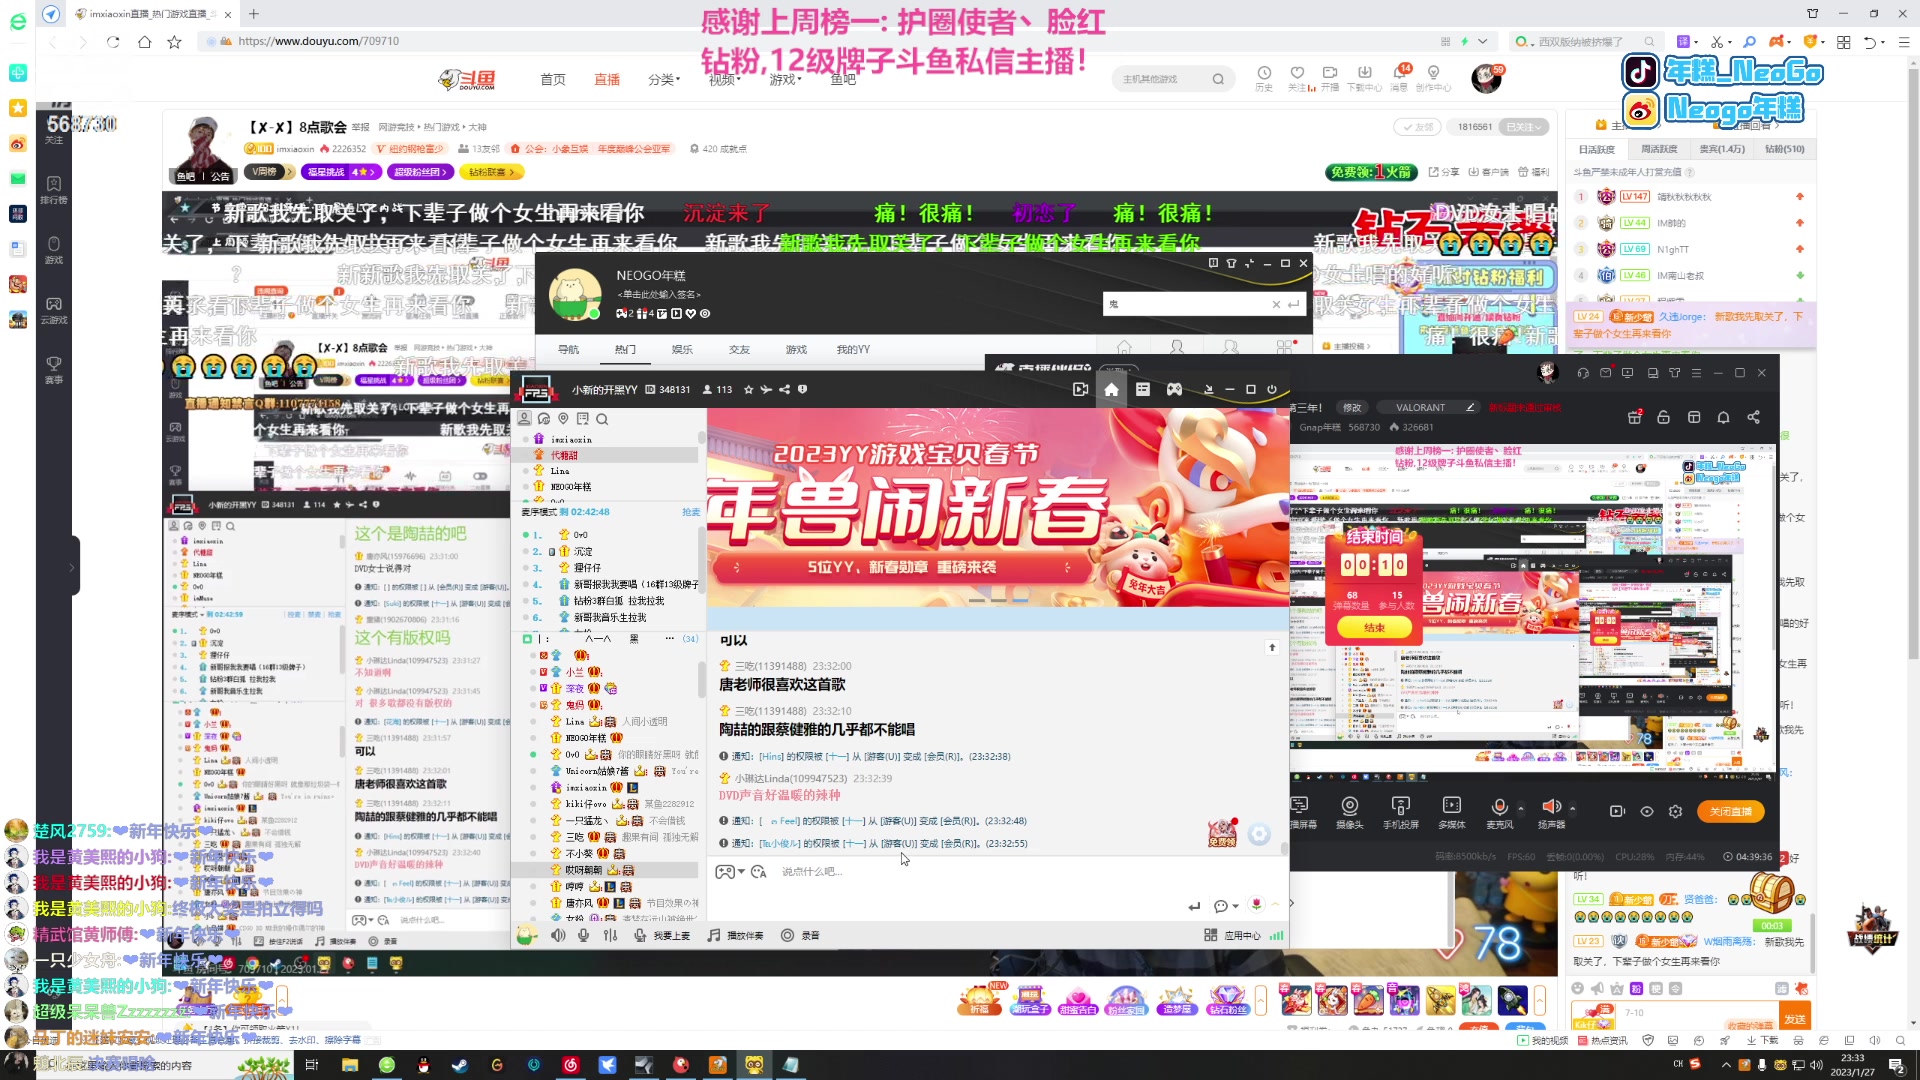Viewport: 1920px width, 1080px height.
Task: Bookmark page with browser star icon
Action: click(174, 42)
